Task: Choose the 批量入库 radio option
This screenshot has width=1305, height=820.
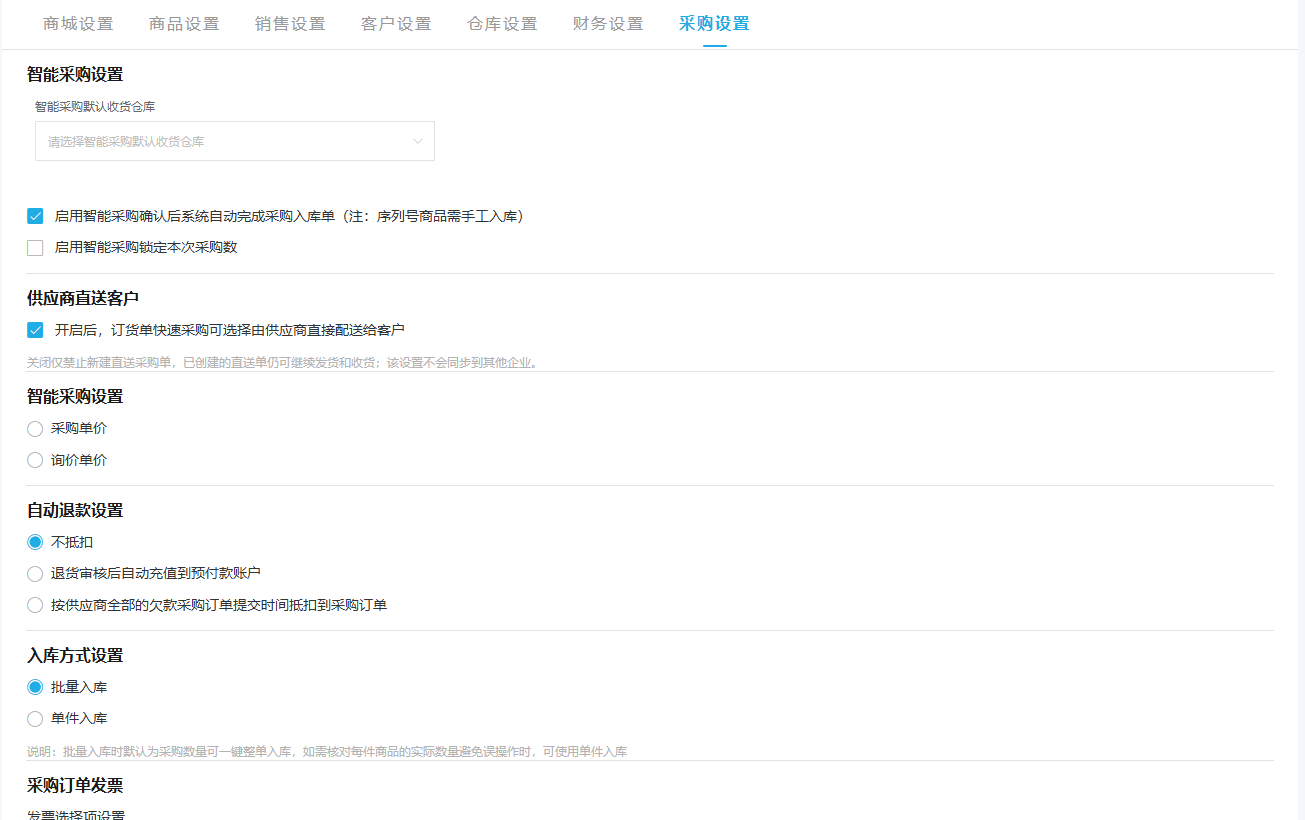Action: (x=35, y=687)
